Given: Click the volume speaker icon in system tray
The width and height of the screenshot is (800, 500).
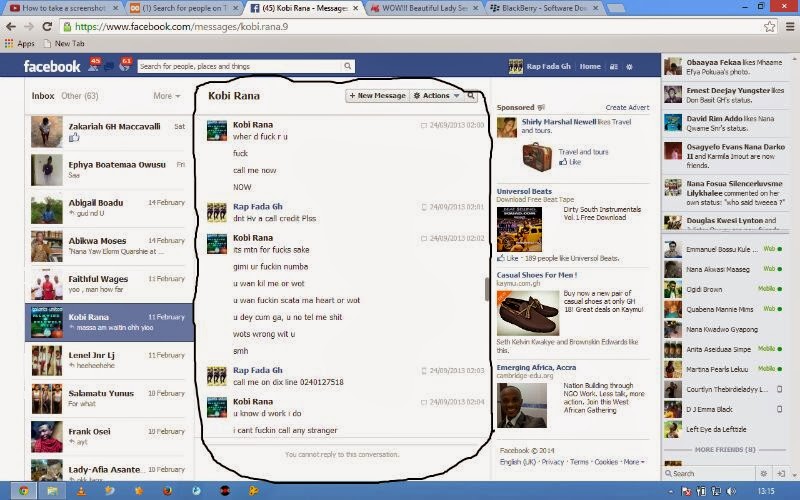Looking at the screenshot, I should coord(731,491).
